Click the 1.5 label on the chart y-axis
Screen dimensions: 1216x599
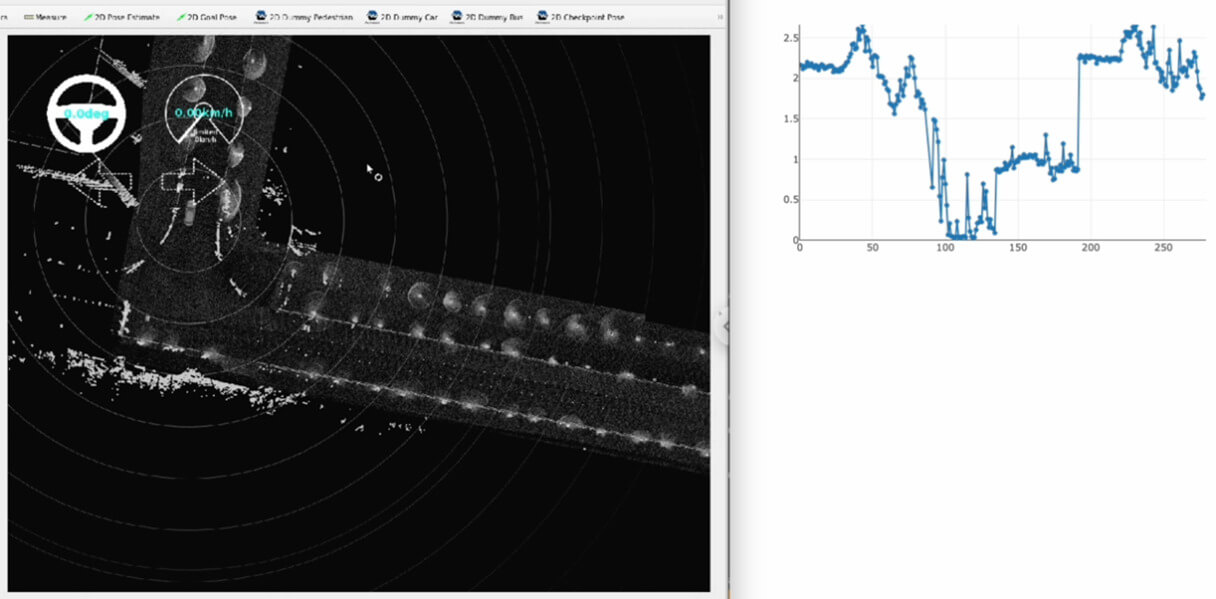[790, 119]
